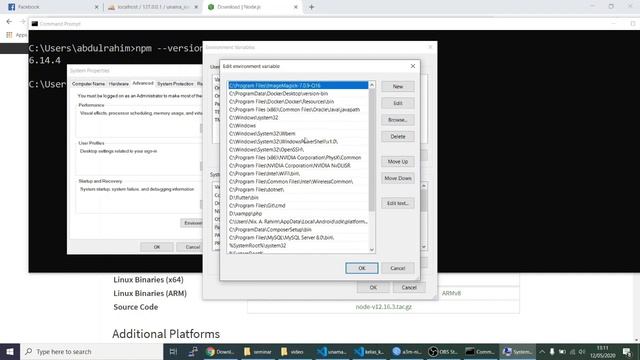Switch to the Facebook browser tab
Screen dimensions: 640x360
53,7
